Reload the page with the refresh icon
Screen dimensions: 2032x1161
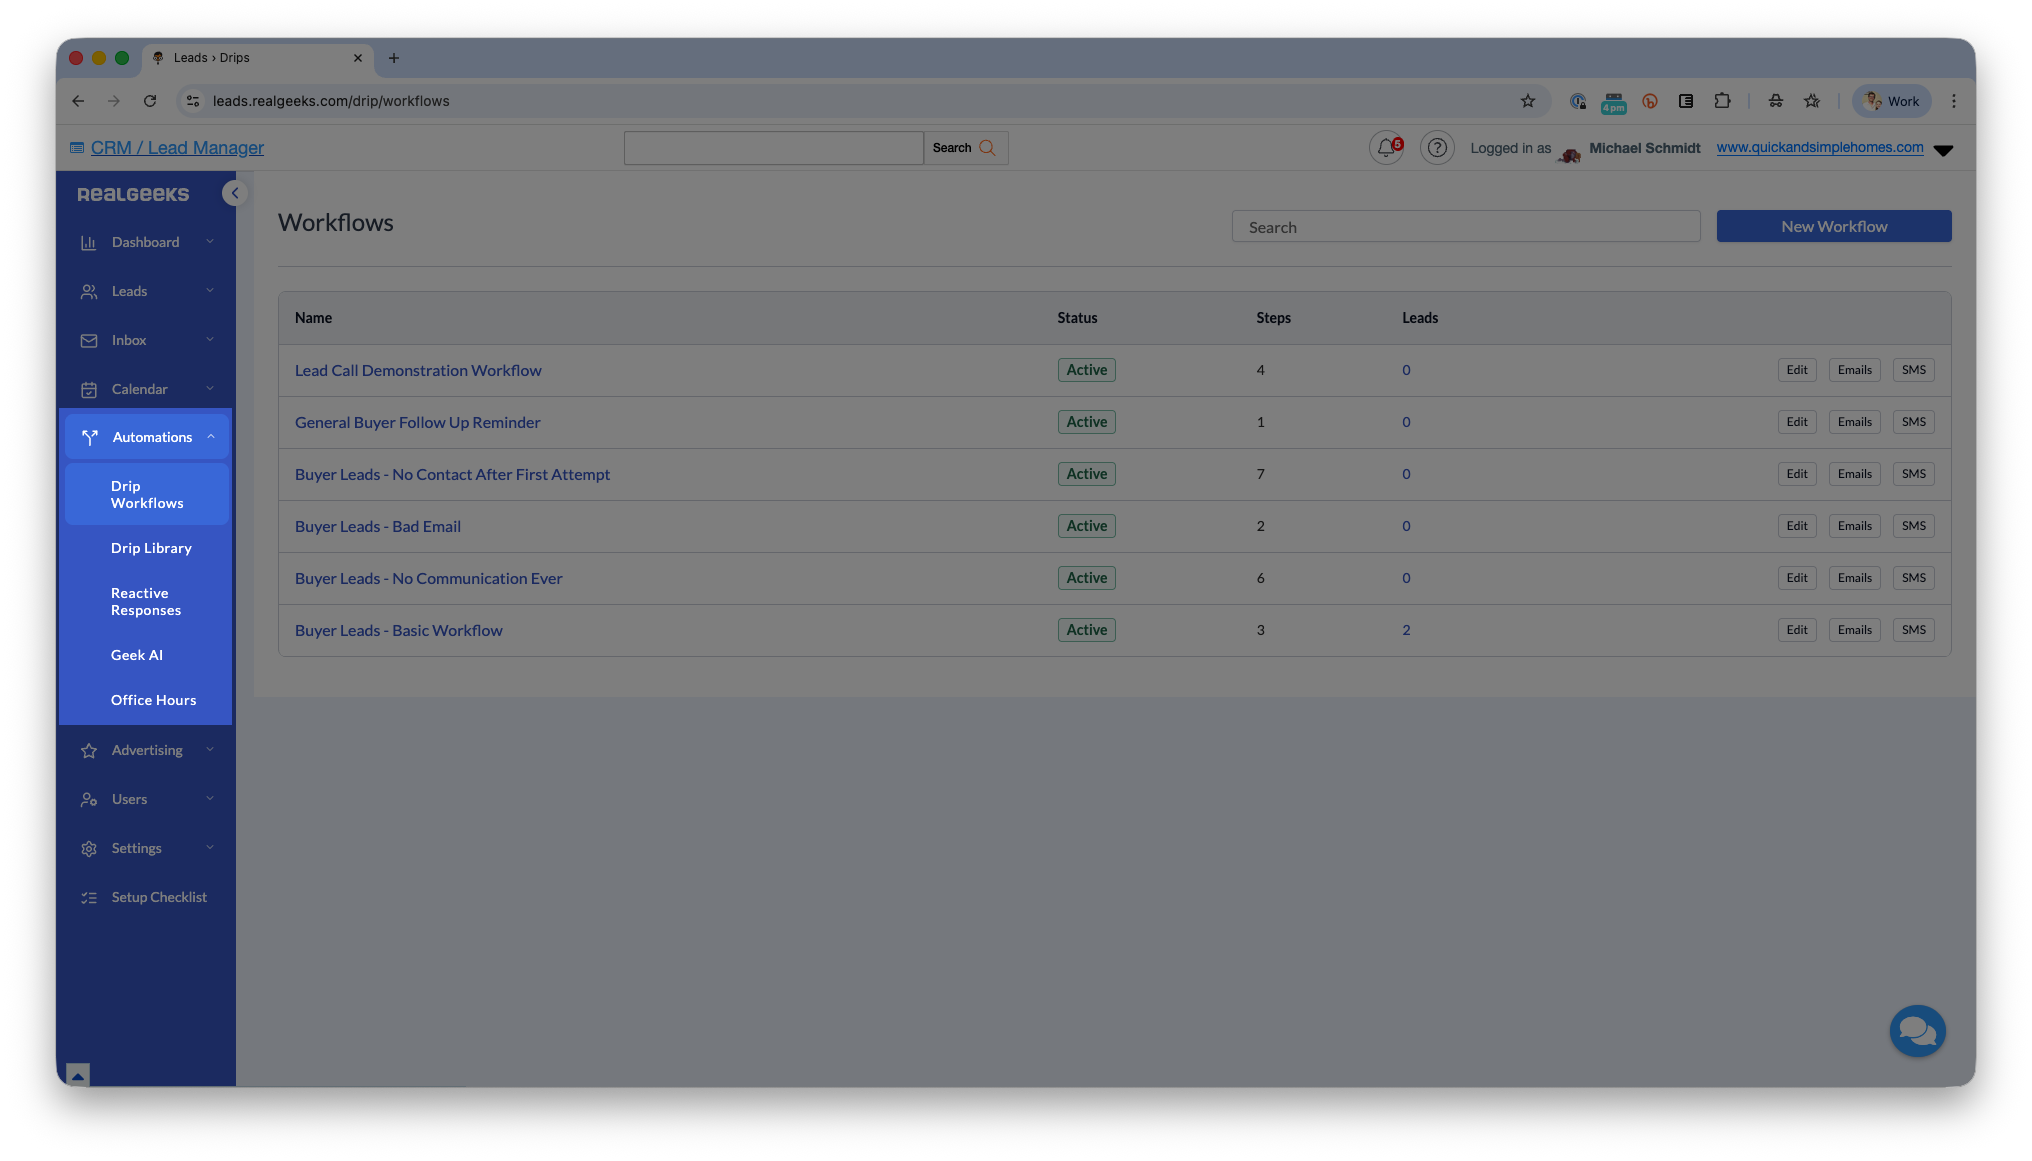click(150, 101)
